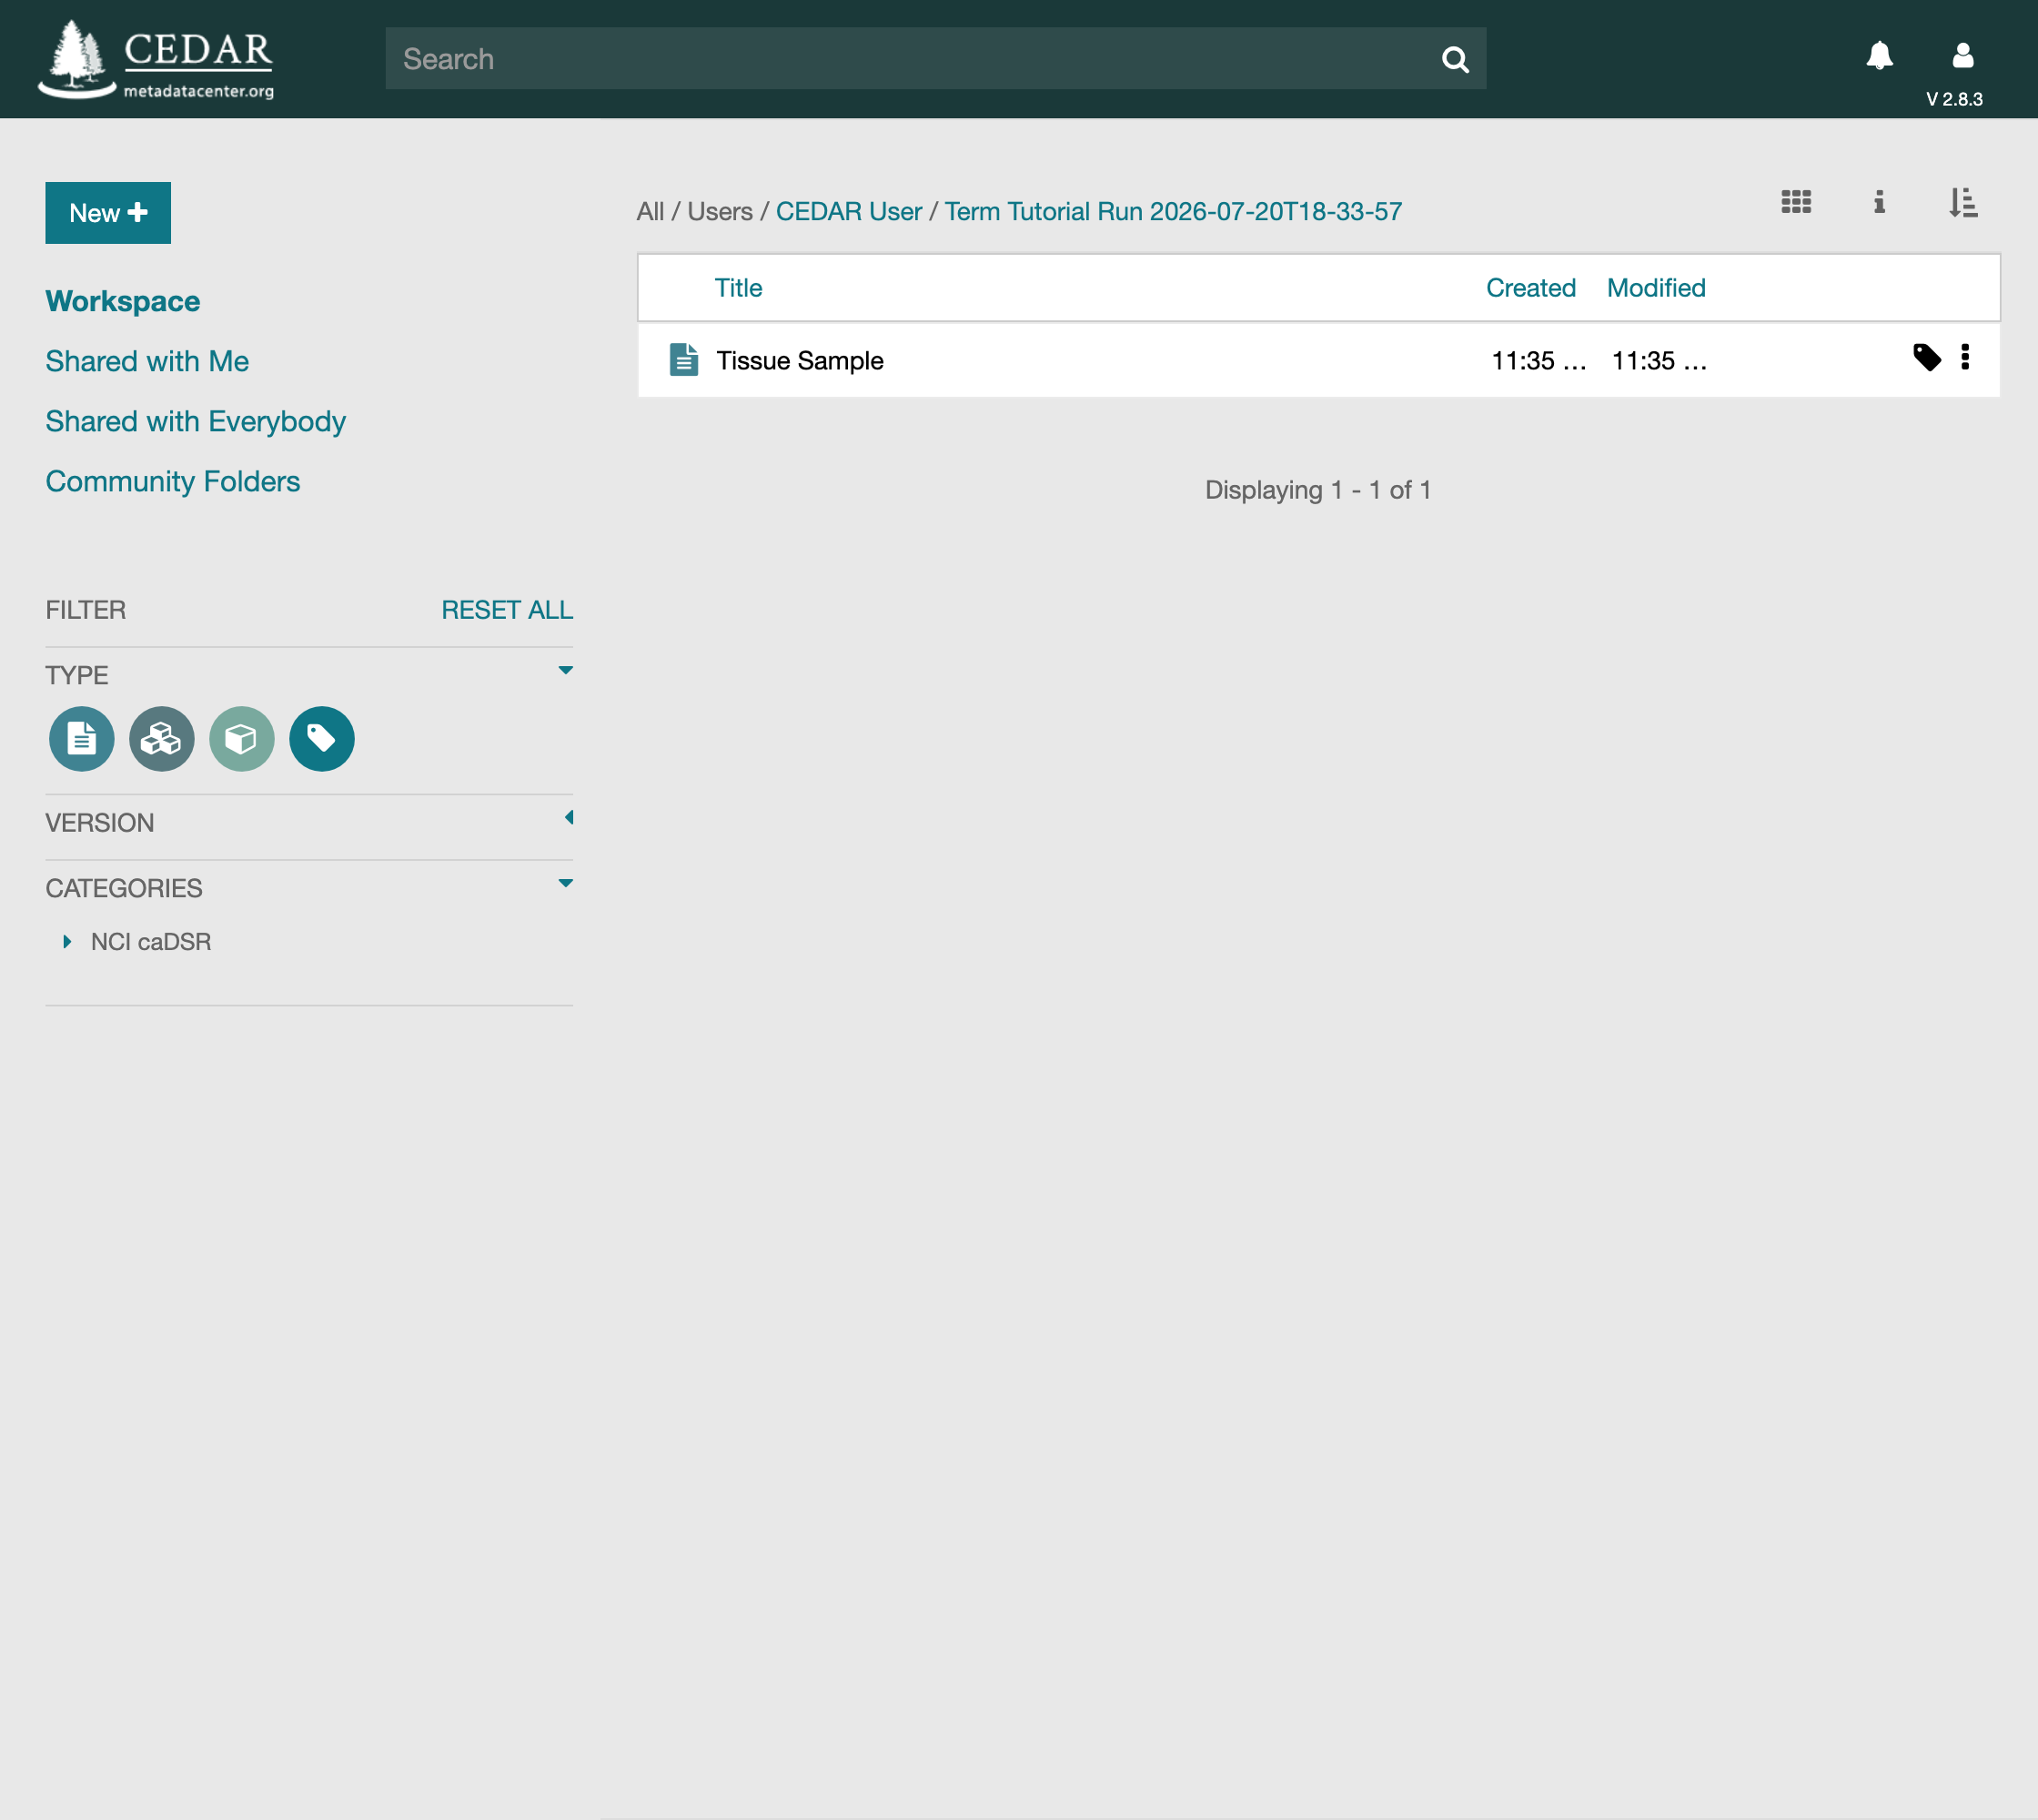Open the sort options icon

click(x=1962, y=203)
